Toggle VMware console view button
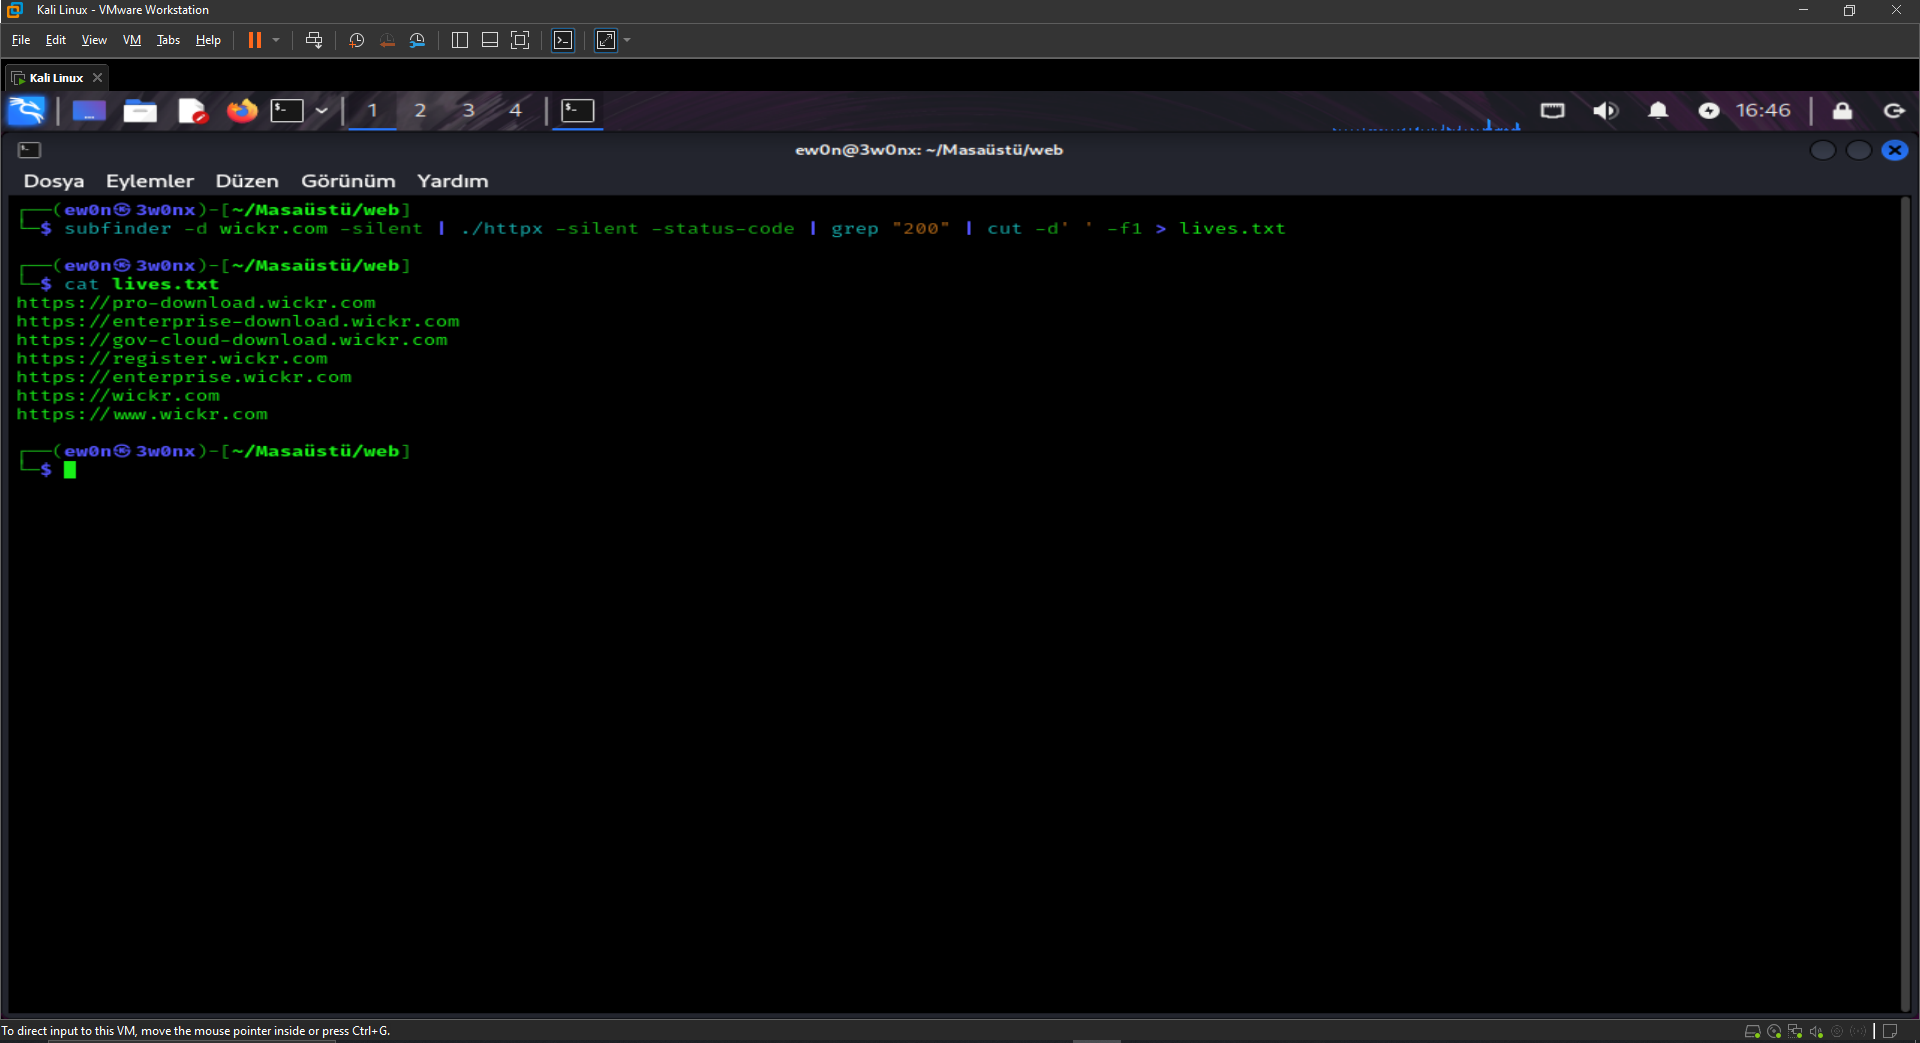 564,40
